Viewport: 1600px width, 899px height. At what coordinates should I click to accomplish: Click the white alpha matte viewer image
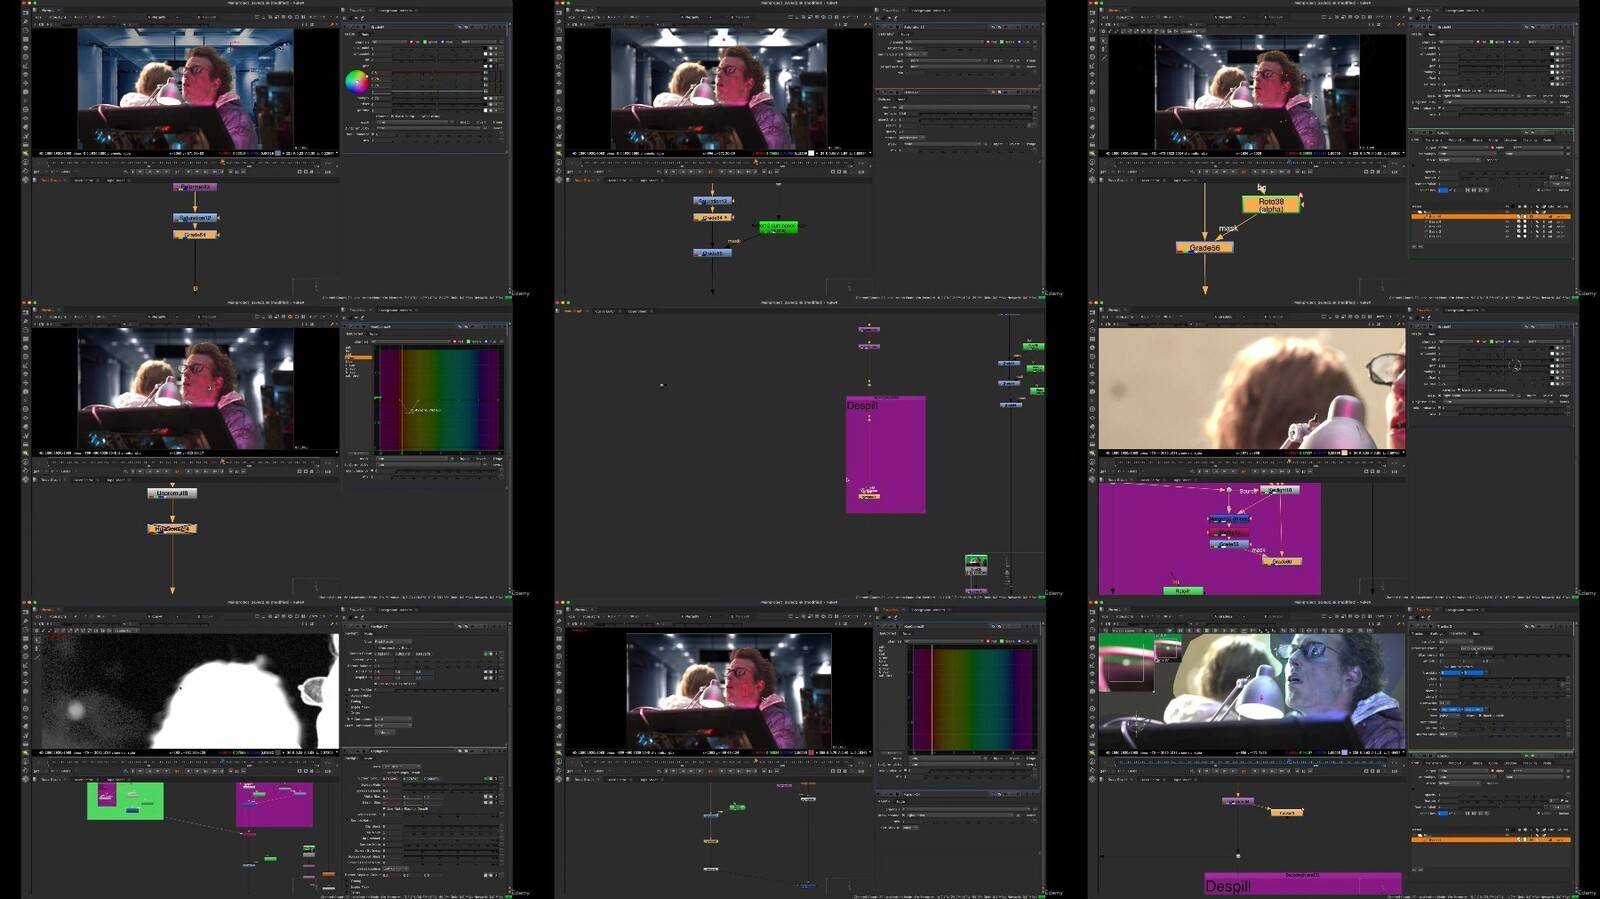[189, 690]
